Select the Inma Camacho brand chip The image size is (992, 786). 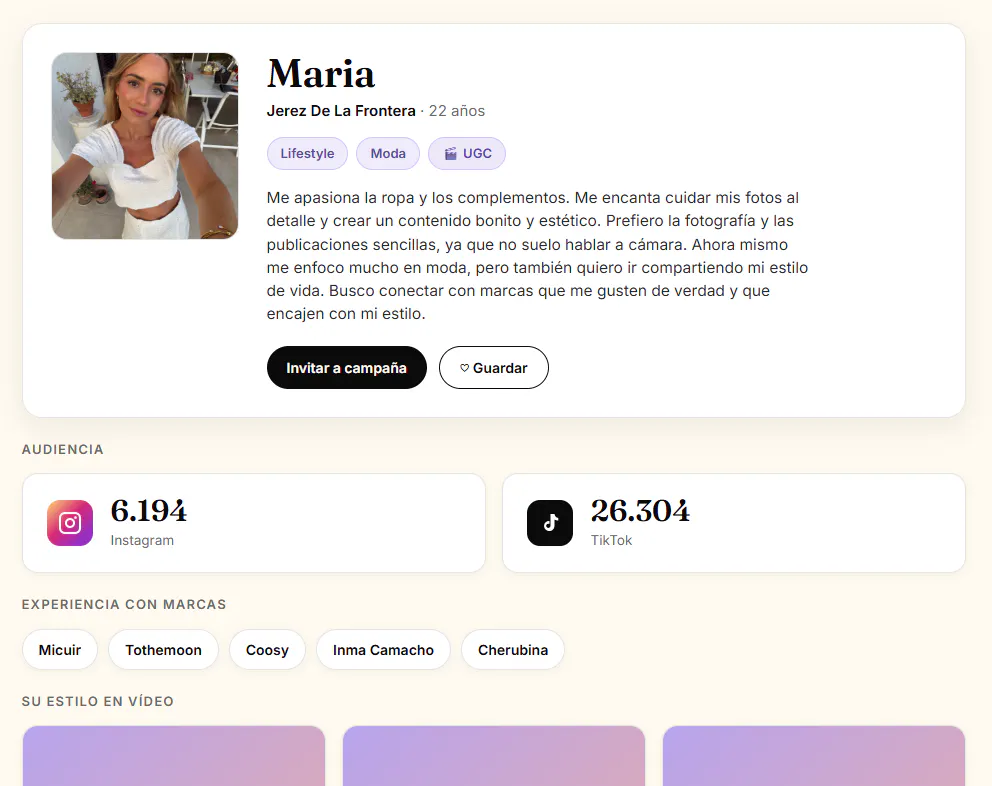pyautogui.click(x=383, y=650)
